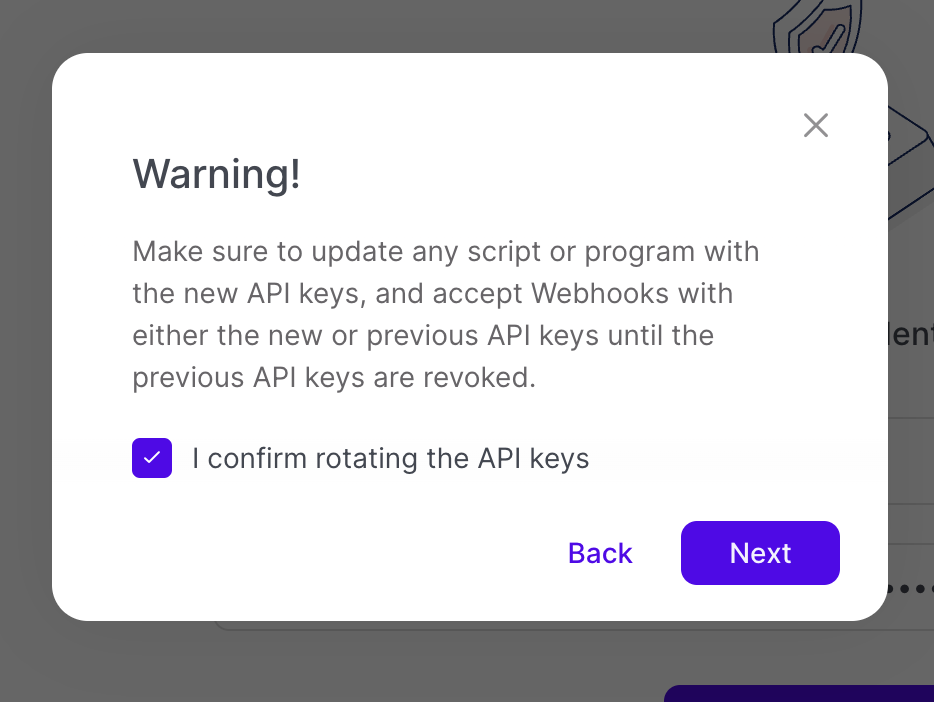Click the purple button below the dialog
This screenshot has height=702, width=934.
point(800,693)
